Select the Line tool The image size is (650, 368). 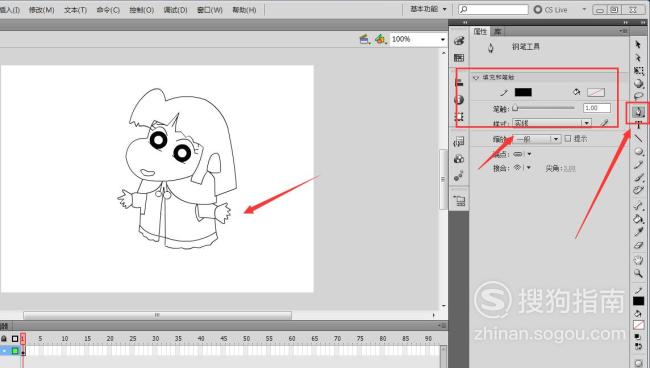tap(638, 138)
